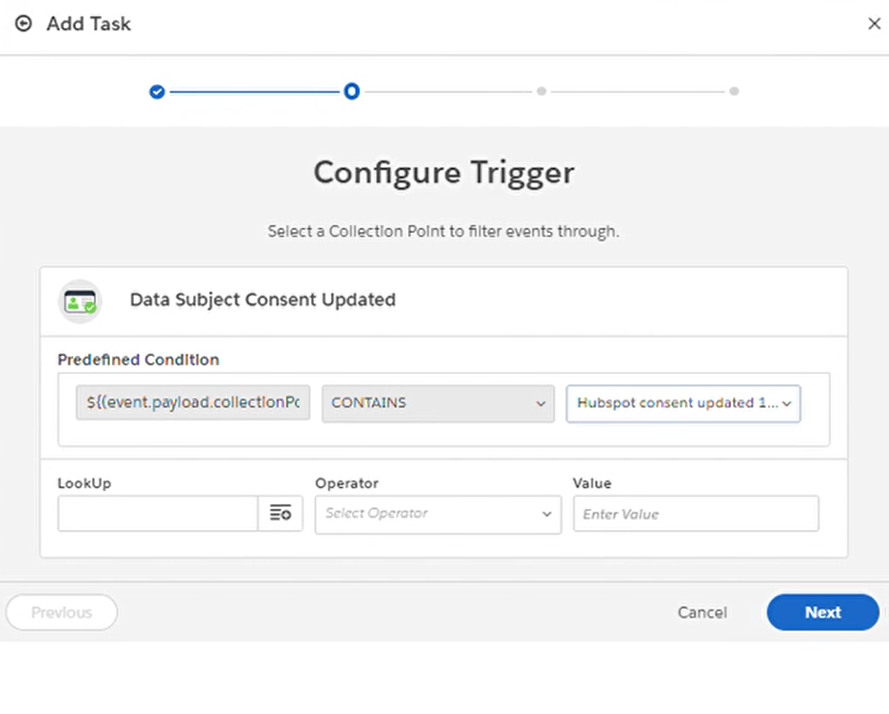This screenshot has width=889, height=714.
Task: Click the circular Add Task icon in header
Action: click(x=23, y=23)
